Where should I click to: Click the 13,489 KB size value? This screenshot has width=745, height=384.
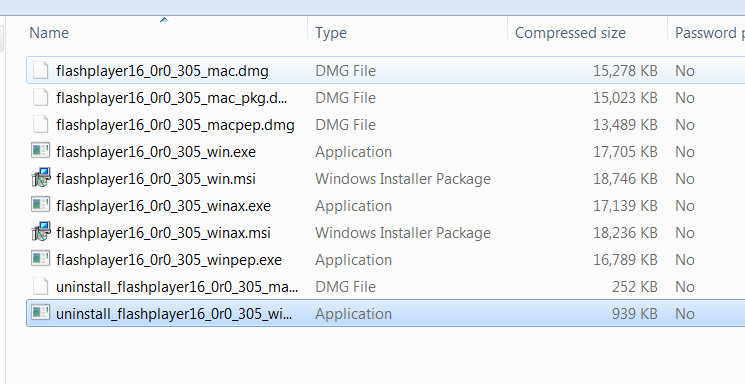click(625, 125)
